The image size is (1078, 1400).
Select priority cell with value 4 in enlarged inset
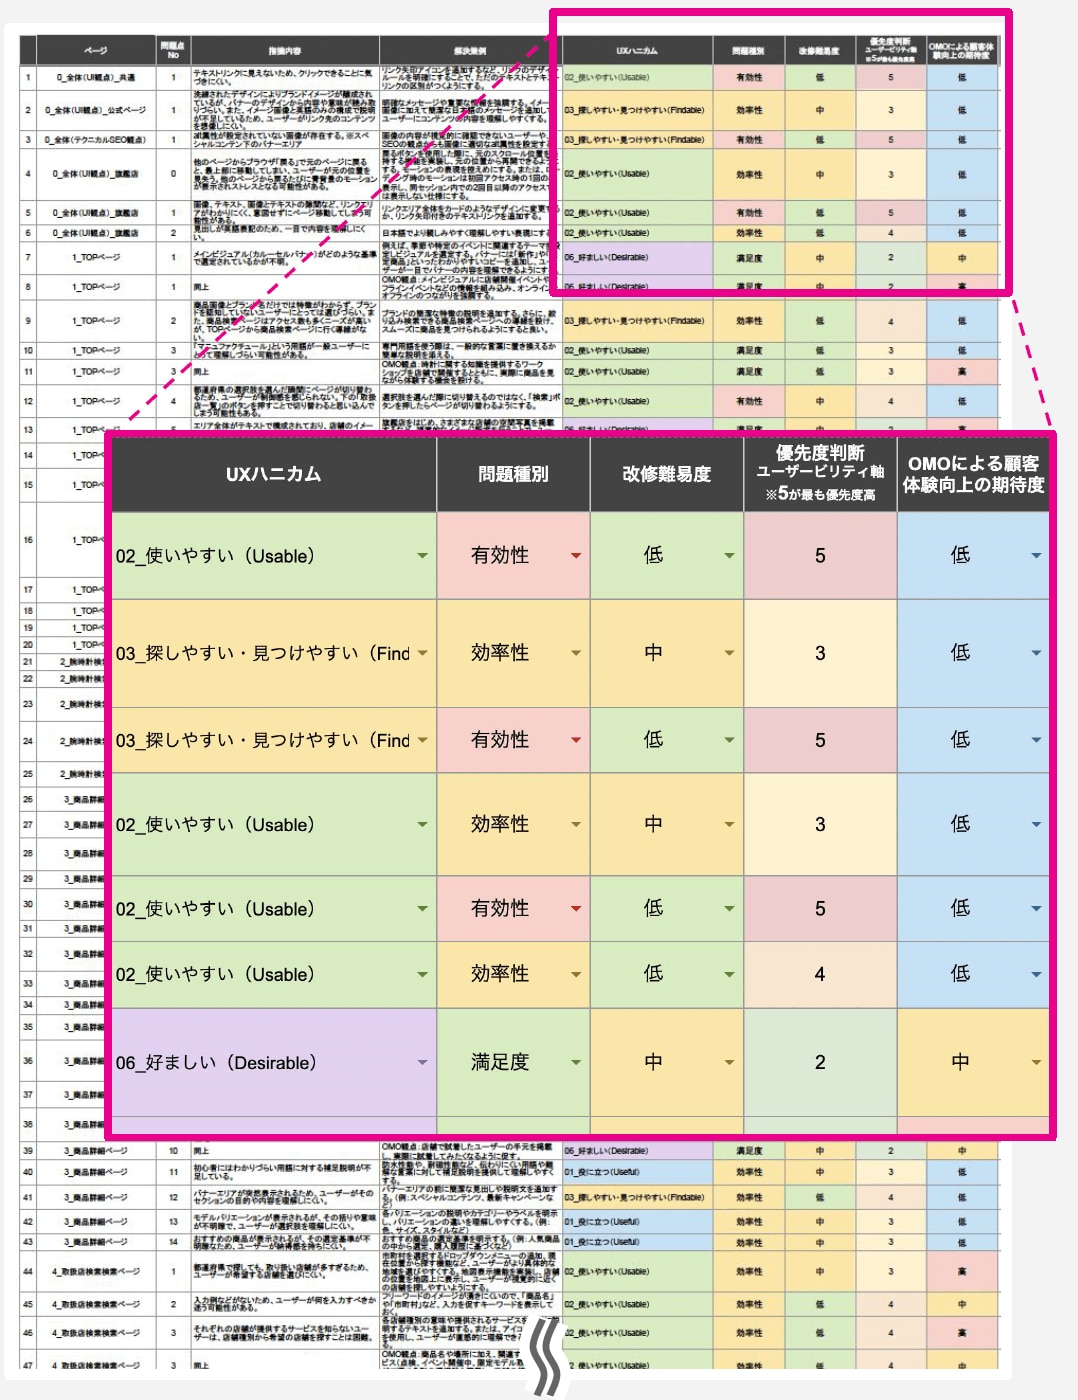coord(820,974)
